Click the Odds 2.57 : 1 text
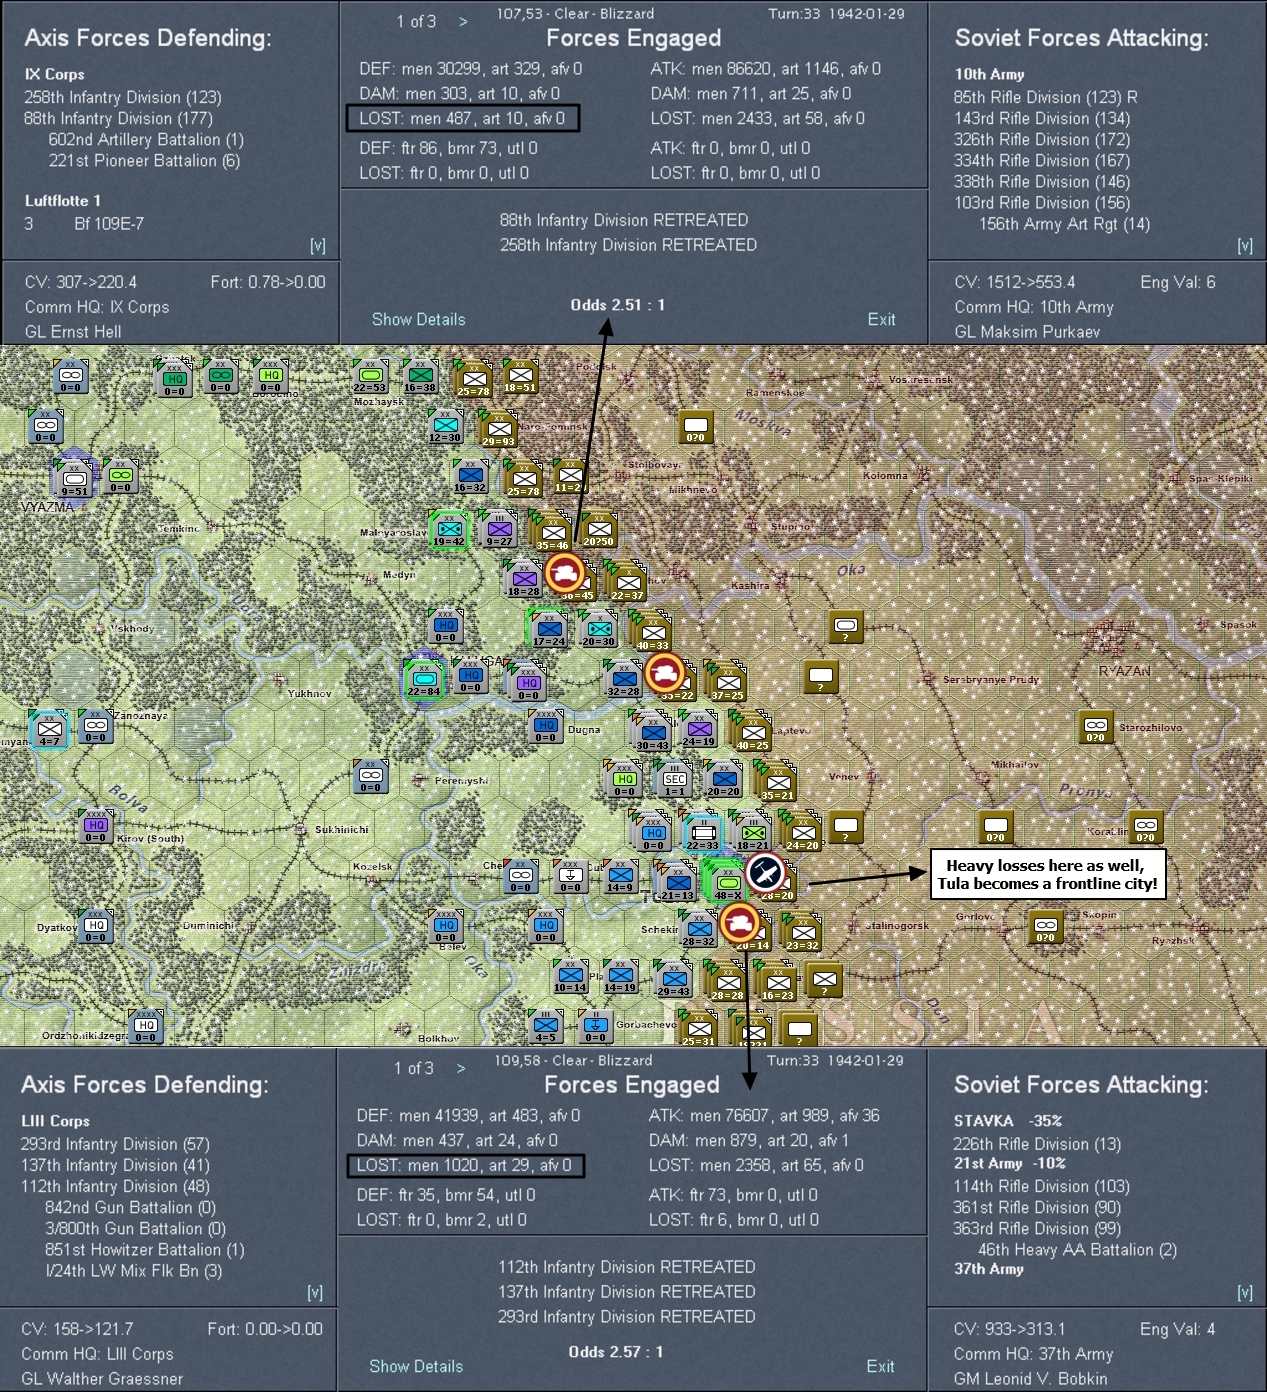This screenshot has height=1392, width=1267. point(616,1352)
